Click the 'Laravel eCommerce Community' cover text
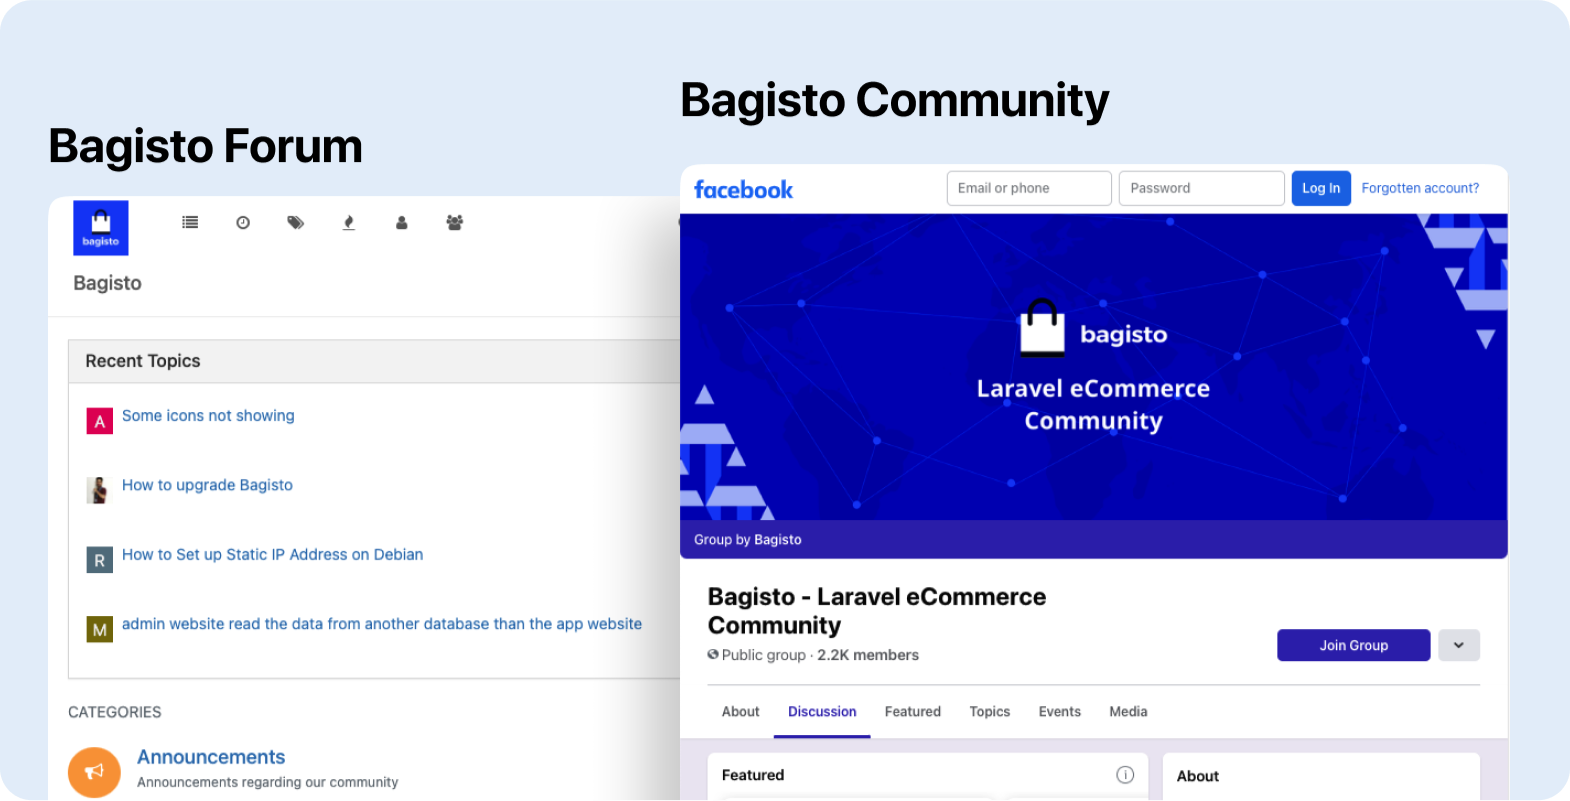This screenshot has width=1570, height=801. pos(1093,405)
